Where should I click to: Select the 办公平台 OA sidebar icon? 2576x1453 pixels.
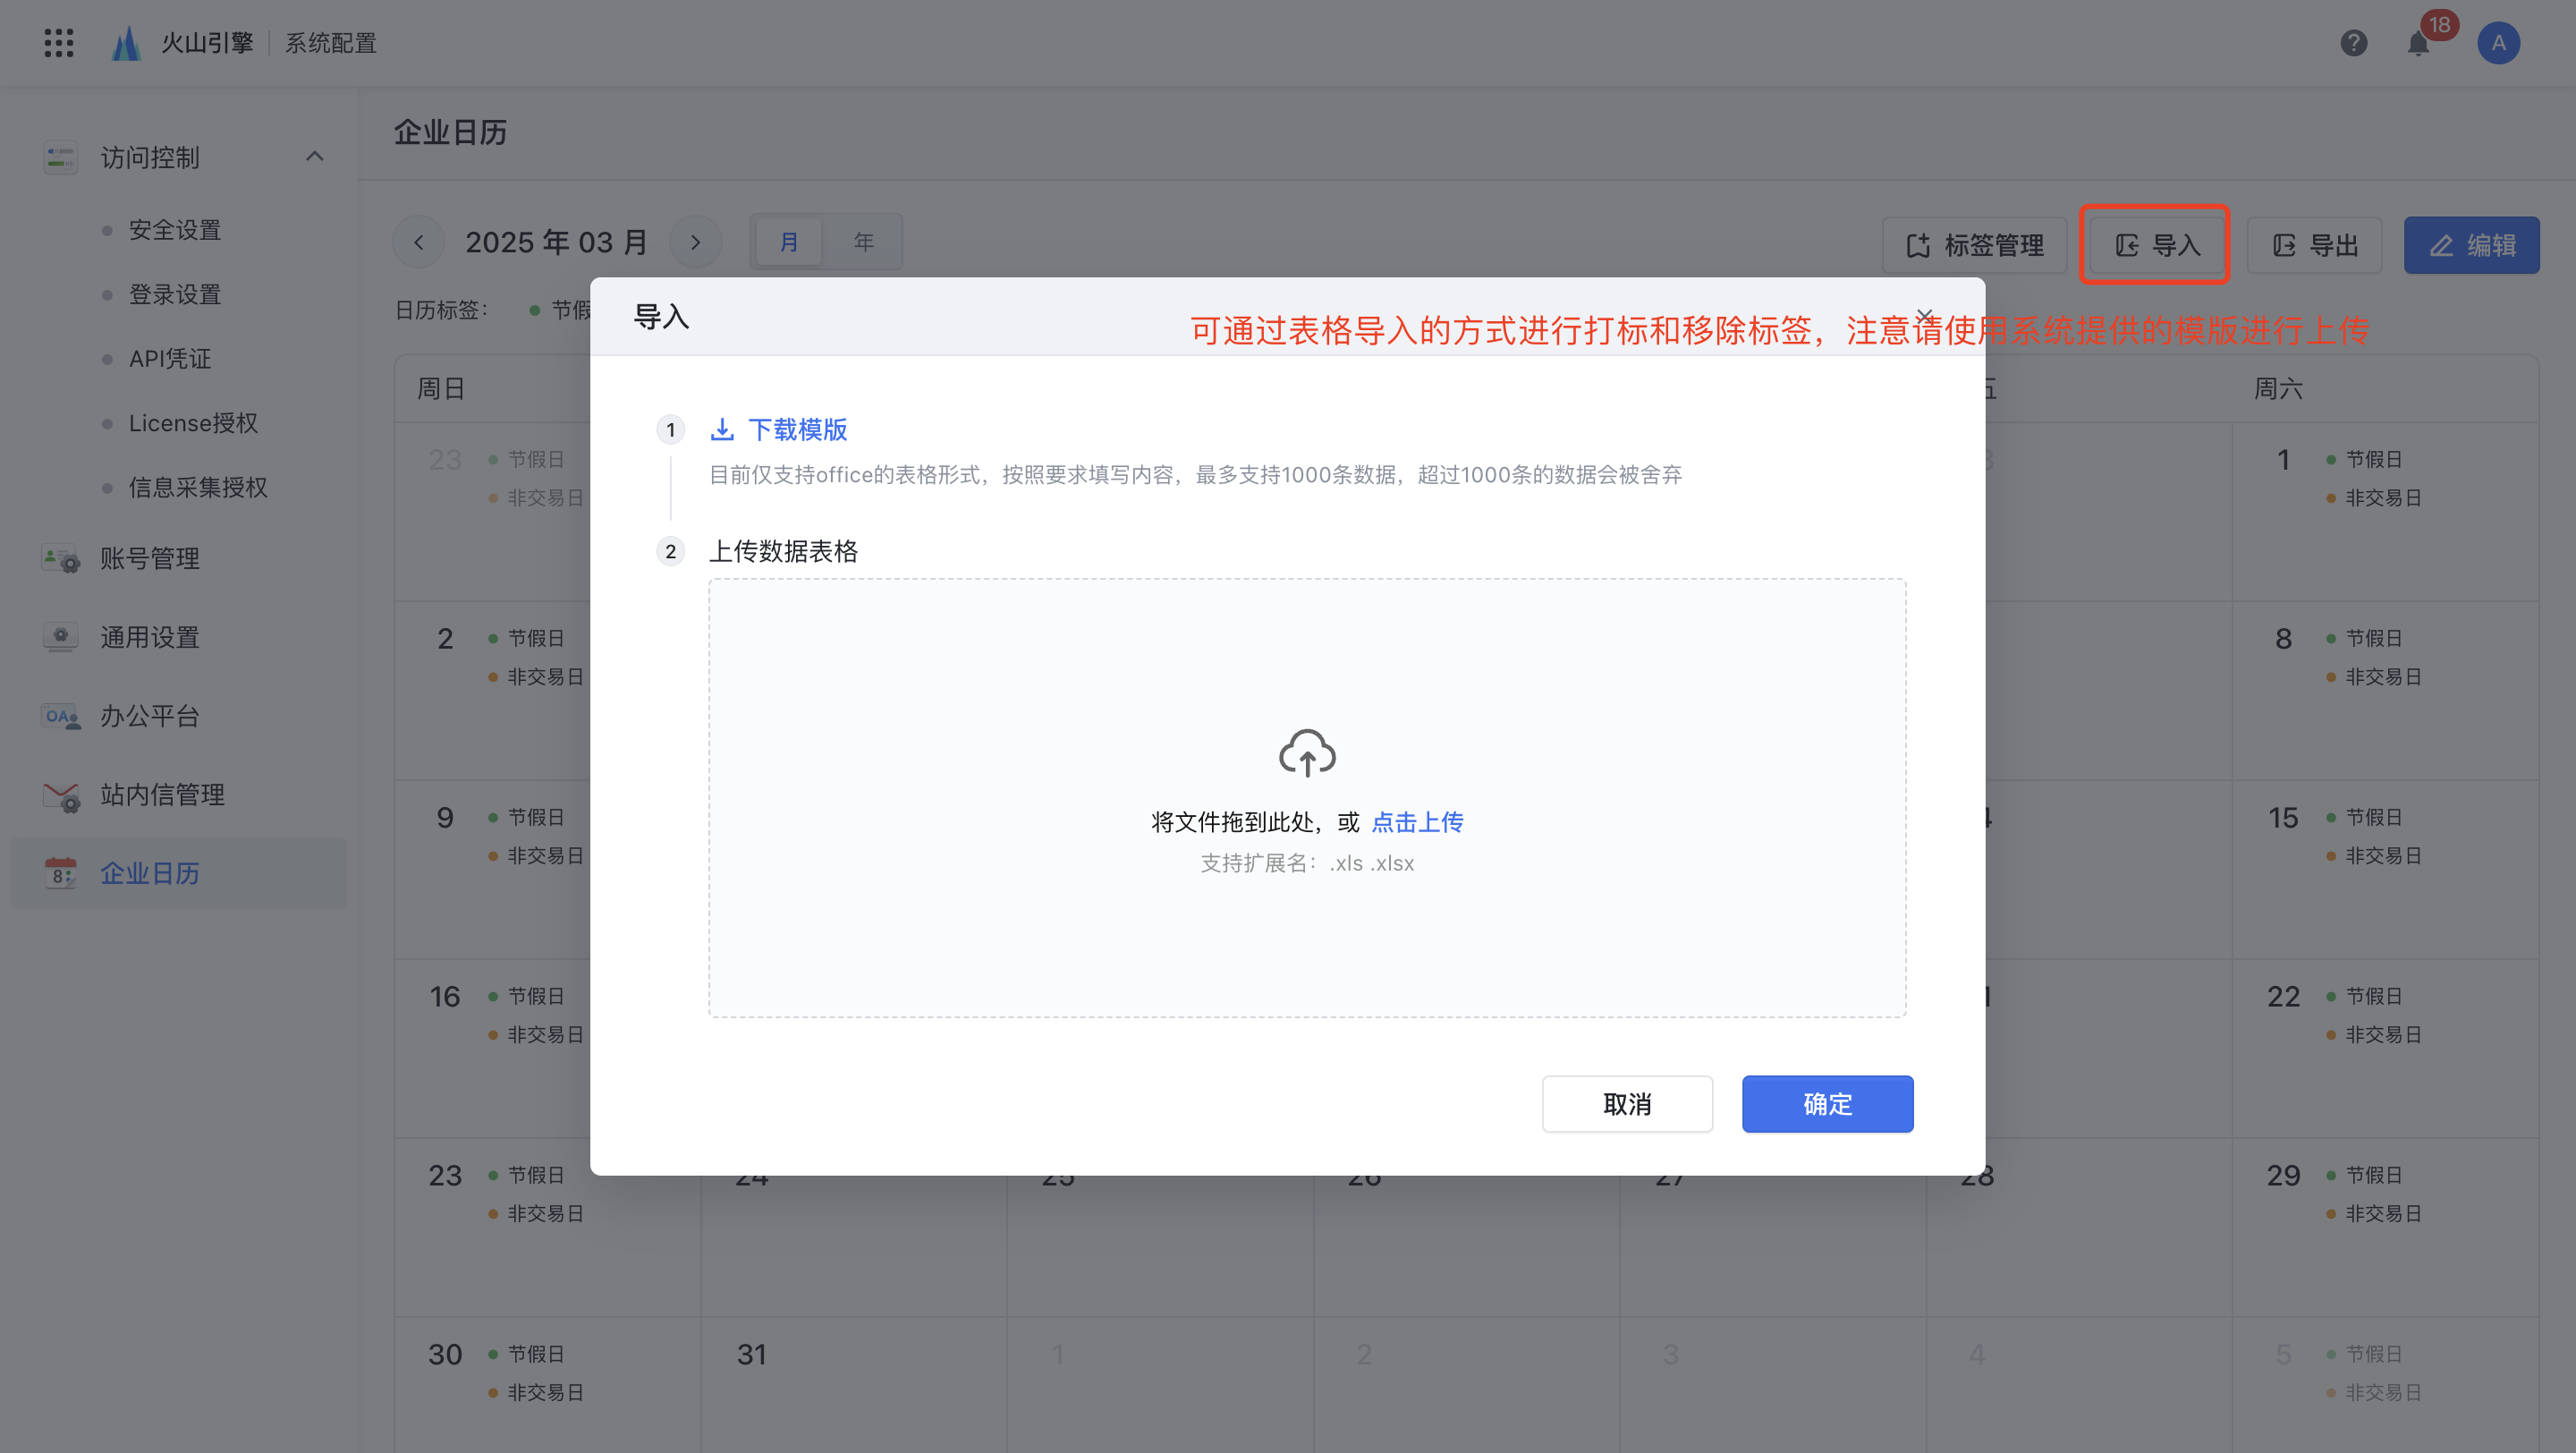[x=60, y=716]
